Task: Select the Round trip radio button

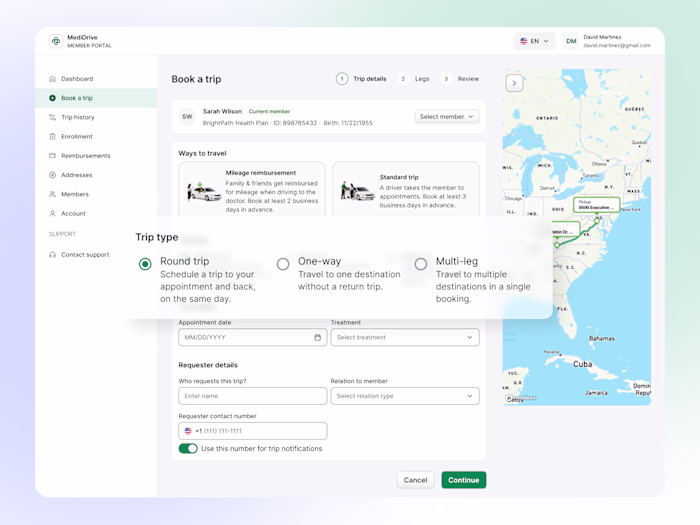Action: [145, 264]
